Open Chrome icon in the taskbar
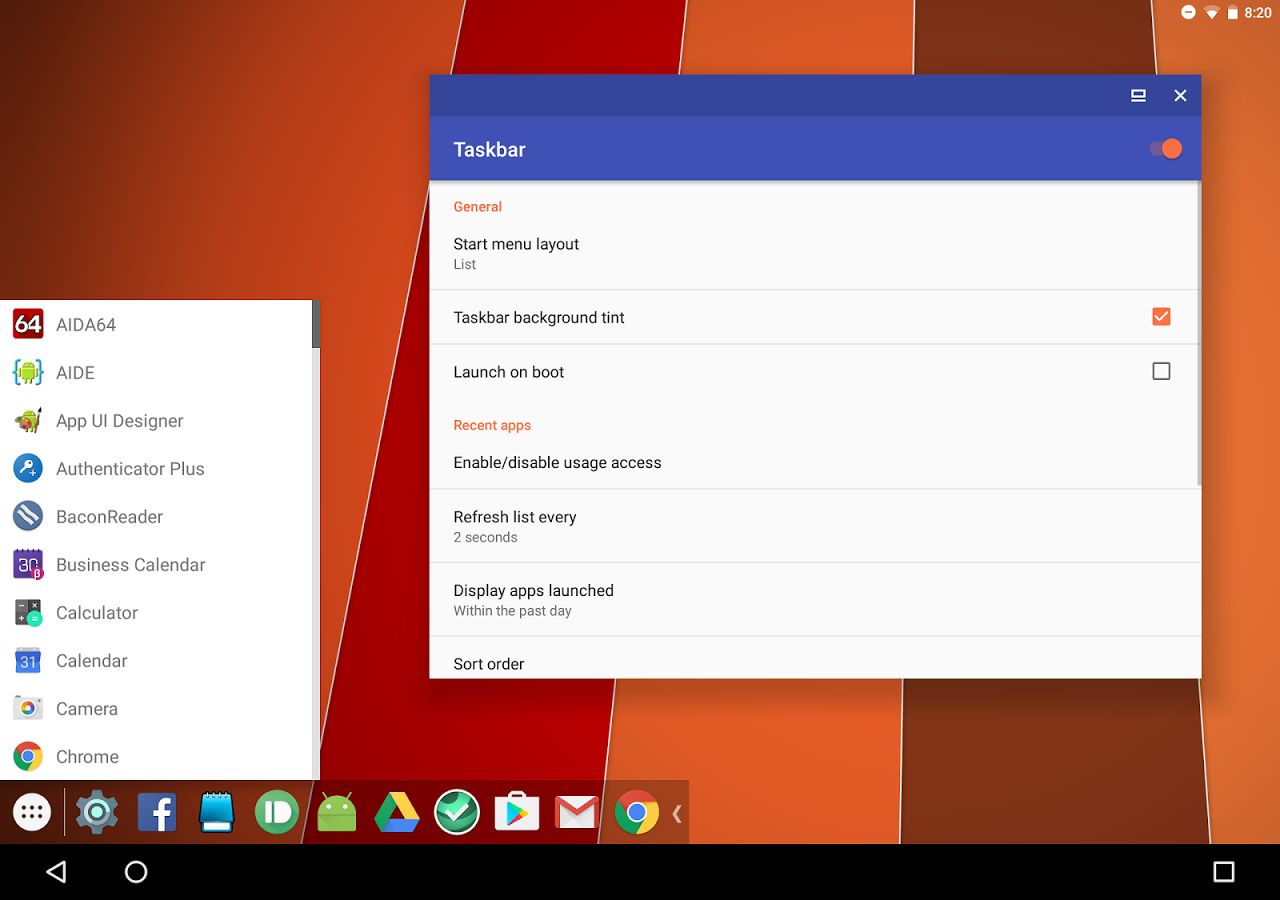 pyautogui.click(x=637, y=812)
